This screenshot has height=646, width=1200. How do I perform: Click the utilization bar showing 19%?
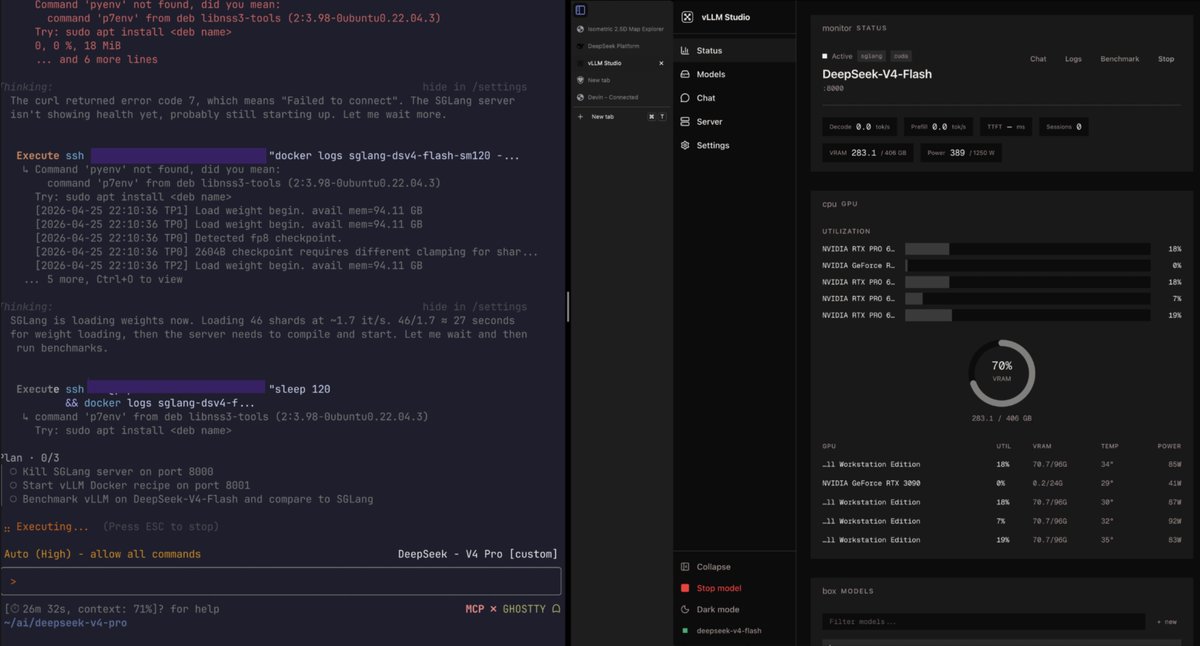(x=1027, y=315)
